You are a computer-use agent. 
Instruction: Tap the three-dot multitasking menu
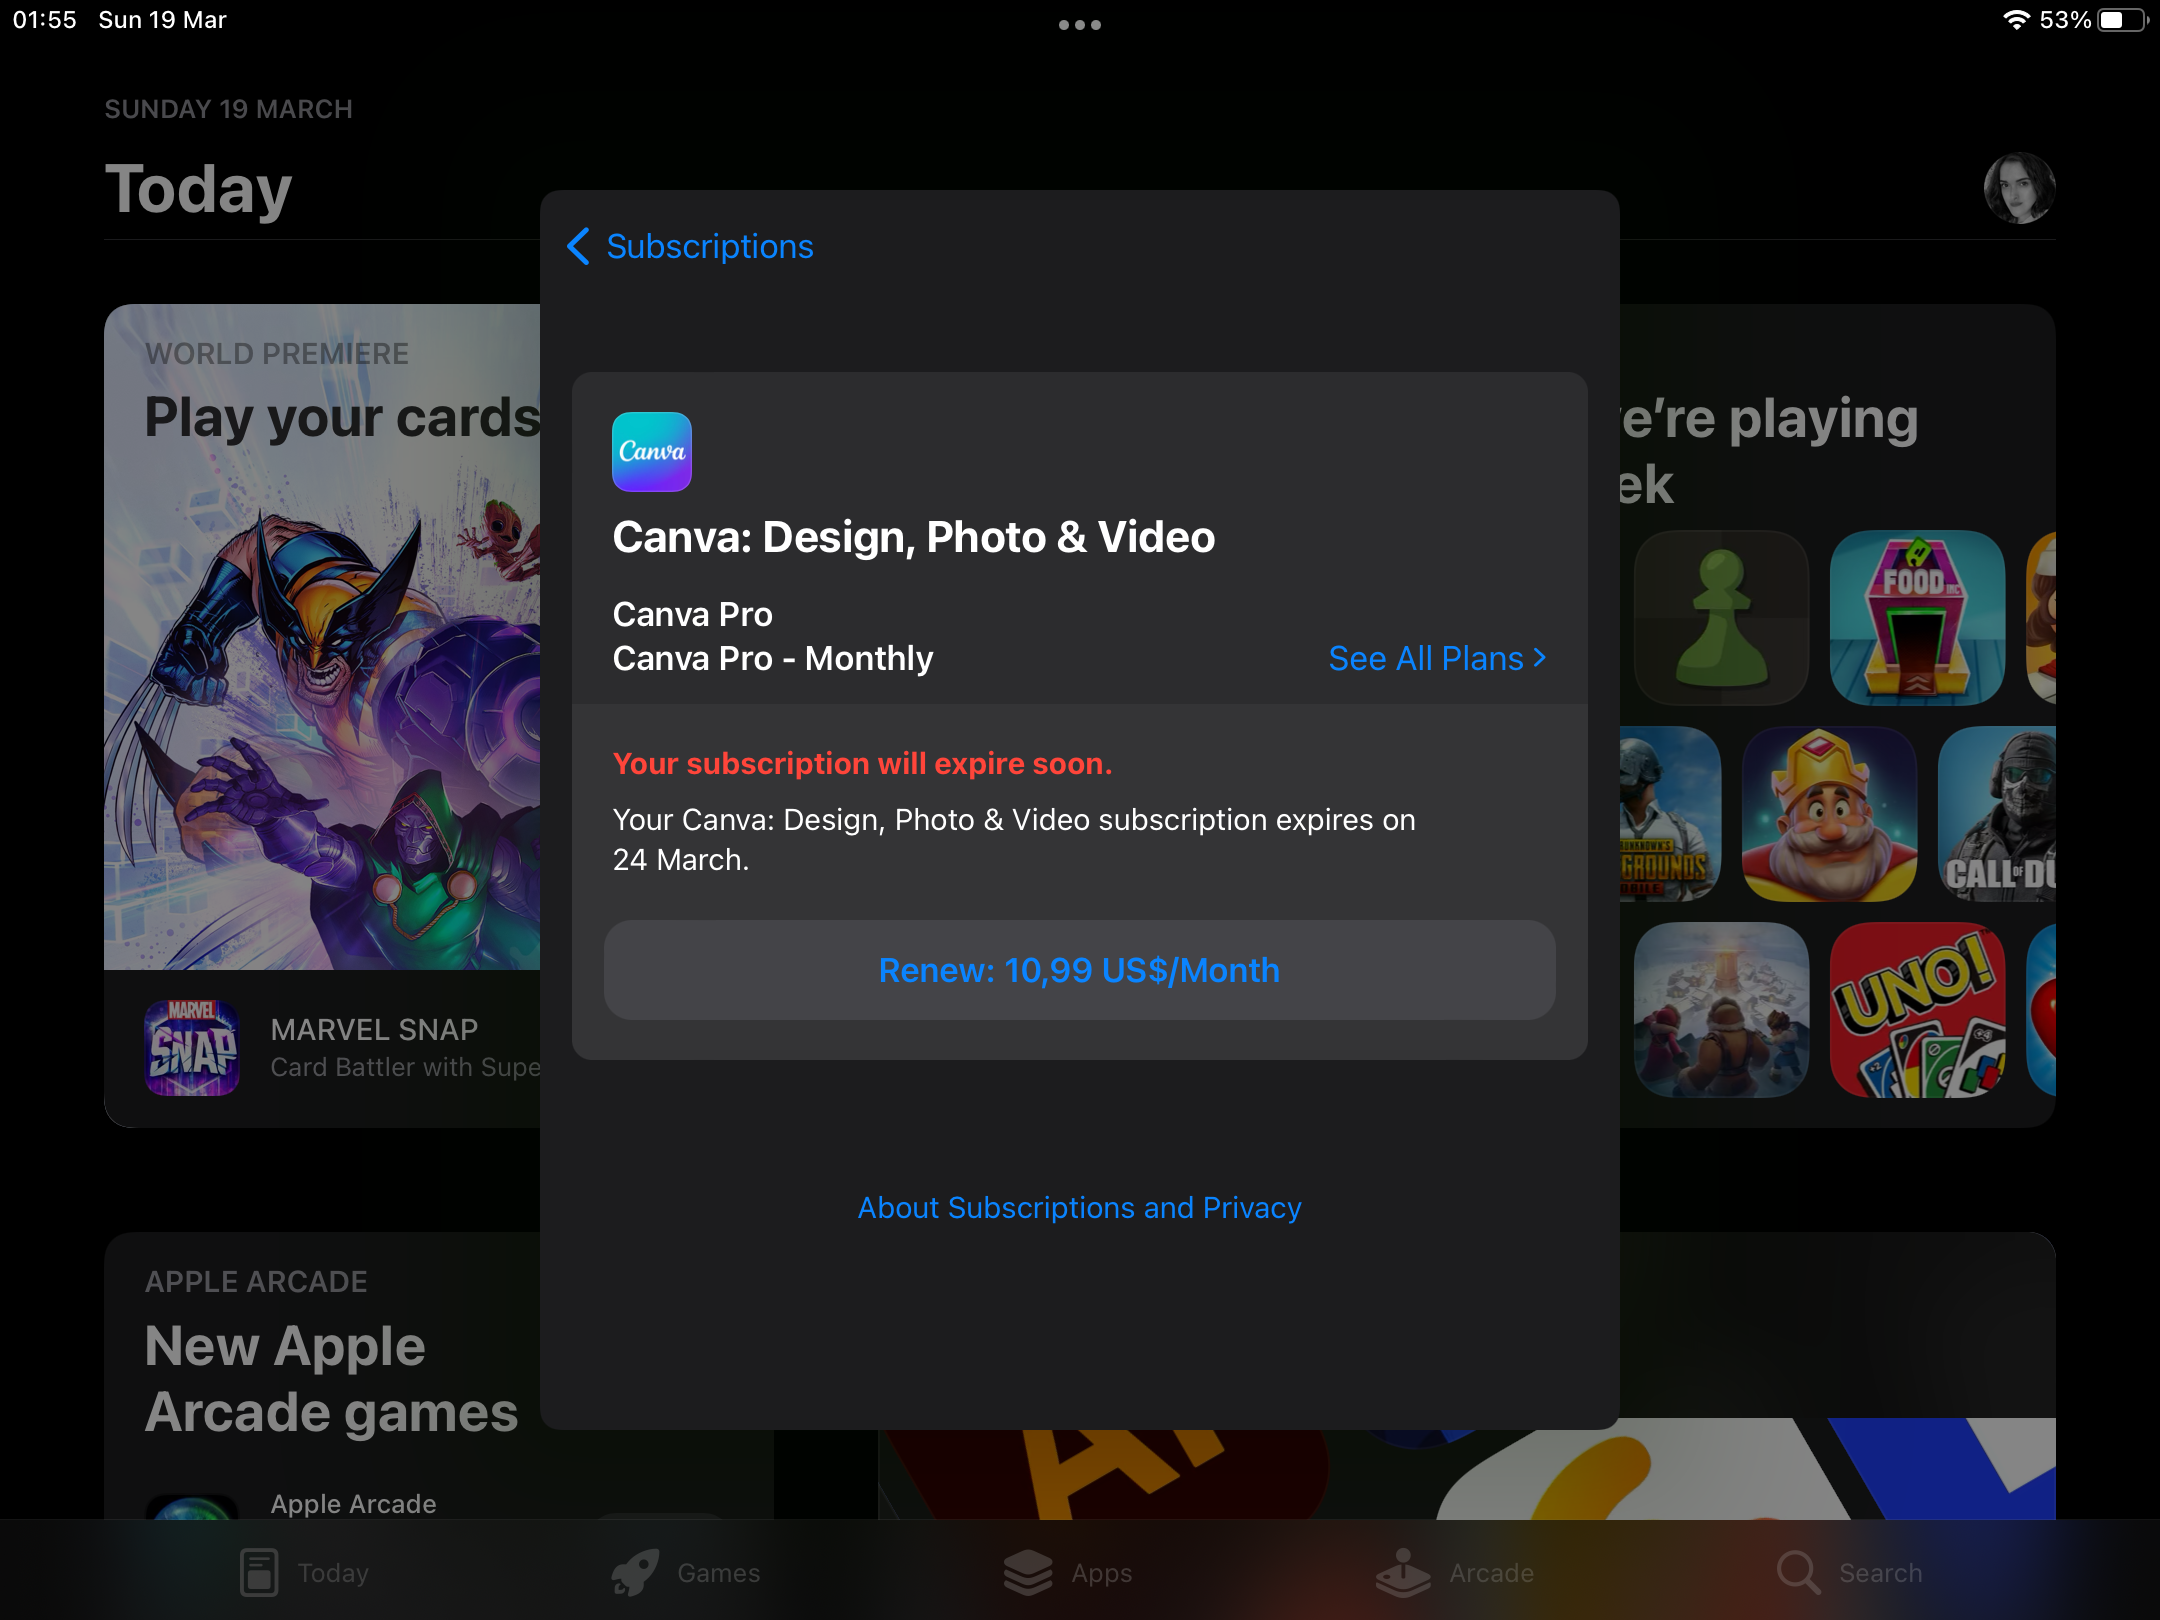click(x=1079, y=25)
